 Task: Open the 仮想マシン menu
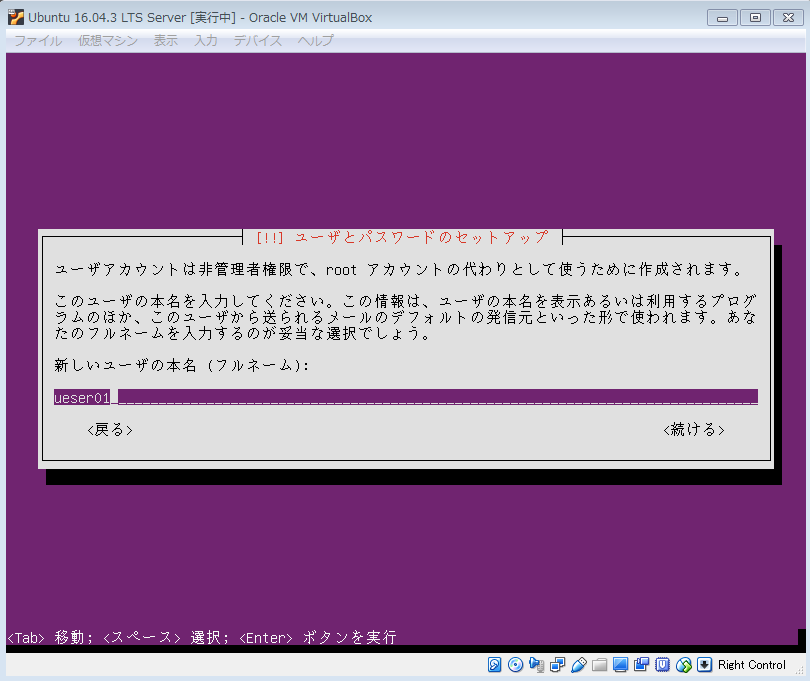click(x=108, y=41)
